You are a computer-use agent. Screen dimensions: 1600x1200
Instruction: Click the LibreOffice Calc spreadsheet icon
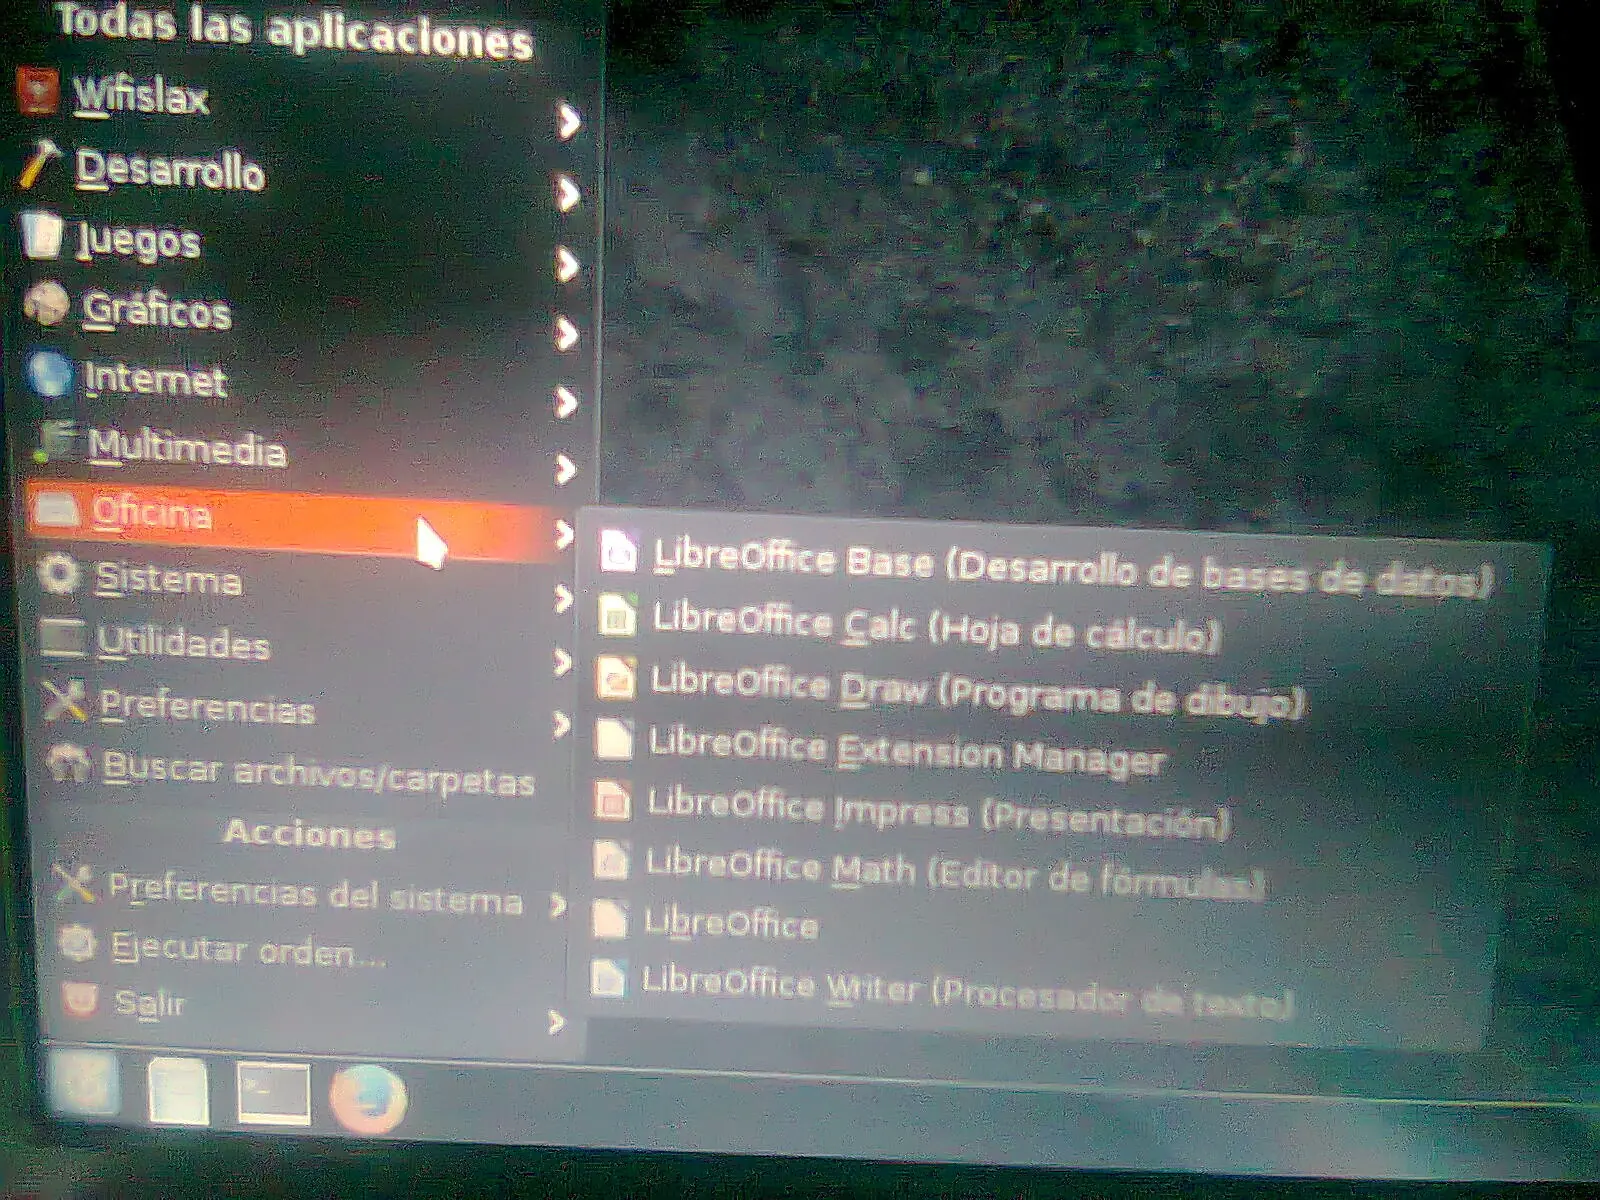617,615
